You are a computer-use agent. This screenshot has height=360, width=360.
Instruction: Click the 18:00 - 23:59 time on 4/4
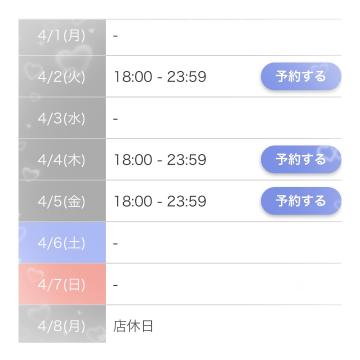(160, 160)
